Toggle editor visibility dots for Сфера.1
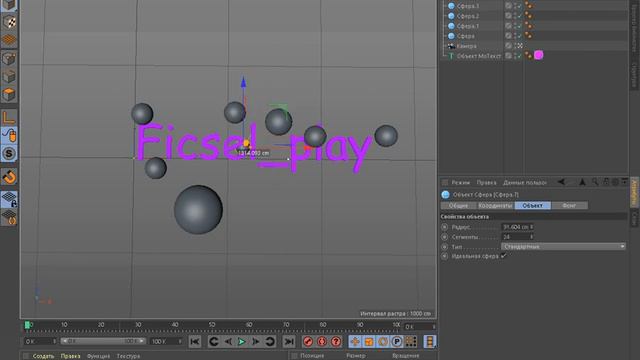 pyautogui.click(x=516, y=26)
